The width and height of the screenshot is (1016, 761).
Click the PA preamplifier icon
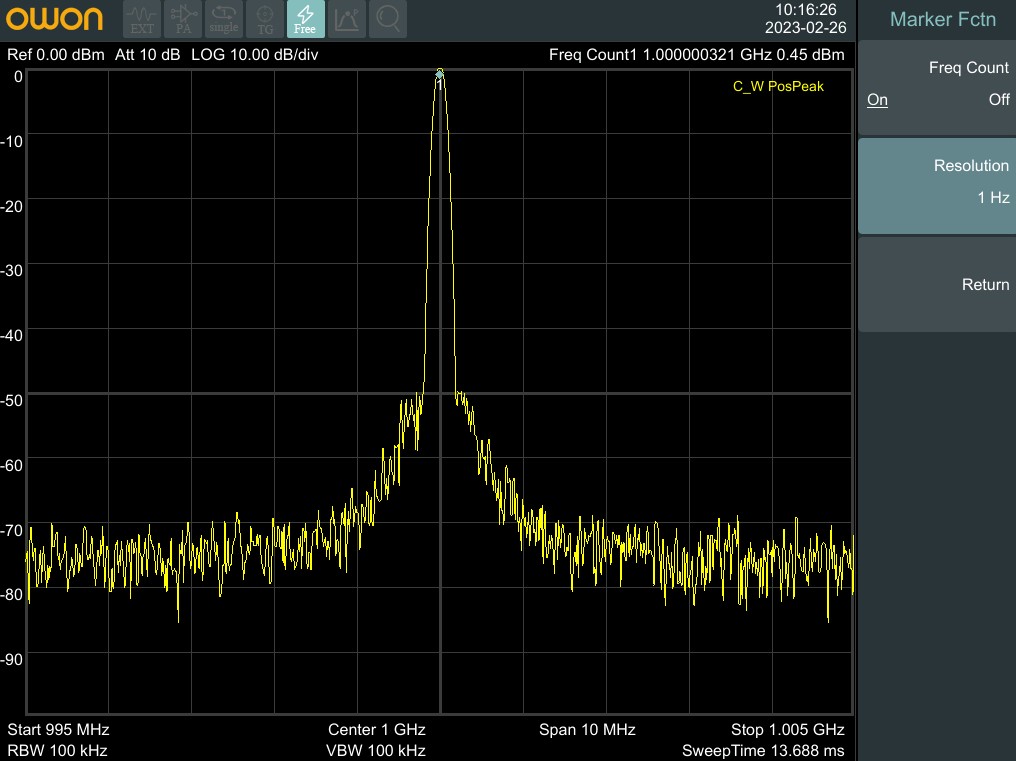coord(183,19)
